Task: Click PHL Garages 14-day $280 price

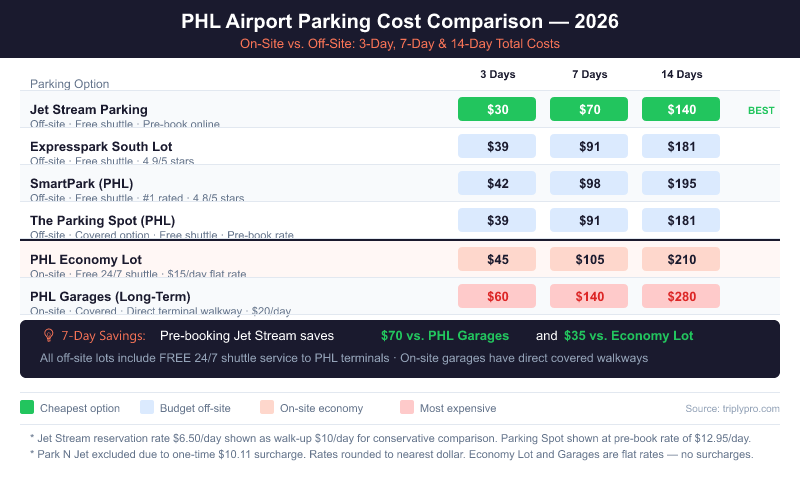Action: tap(681, 296)
